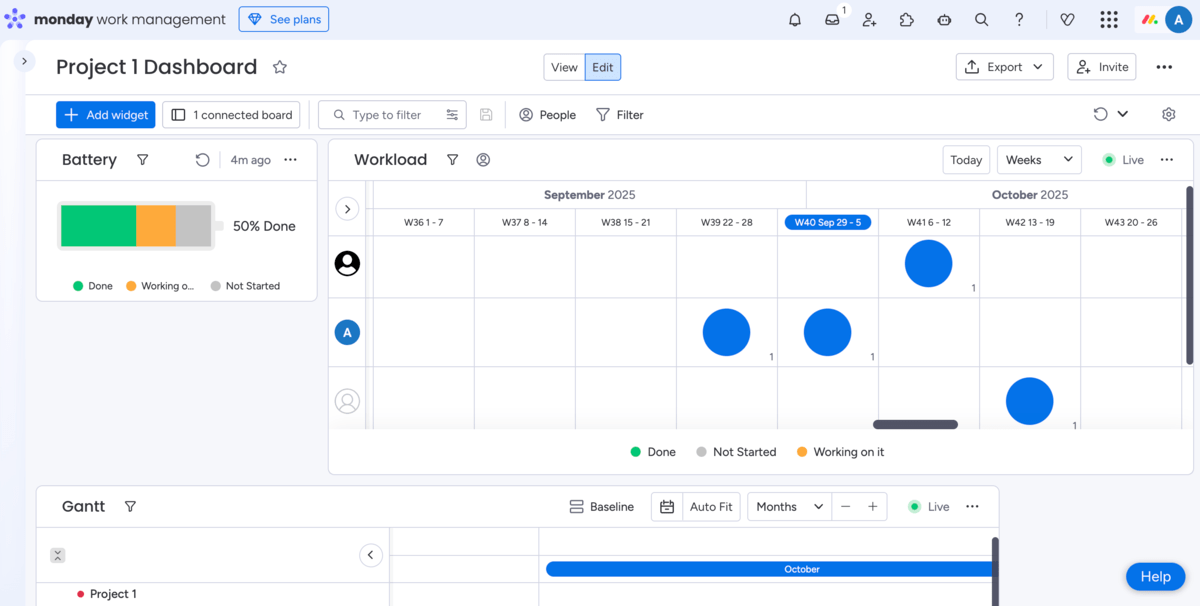Open the Months dropdown in Gantt
The height and width of the screenshot is (606, 1200).
(x=788, y=506)
